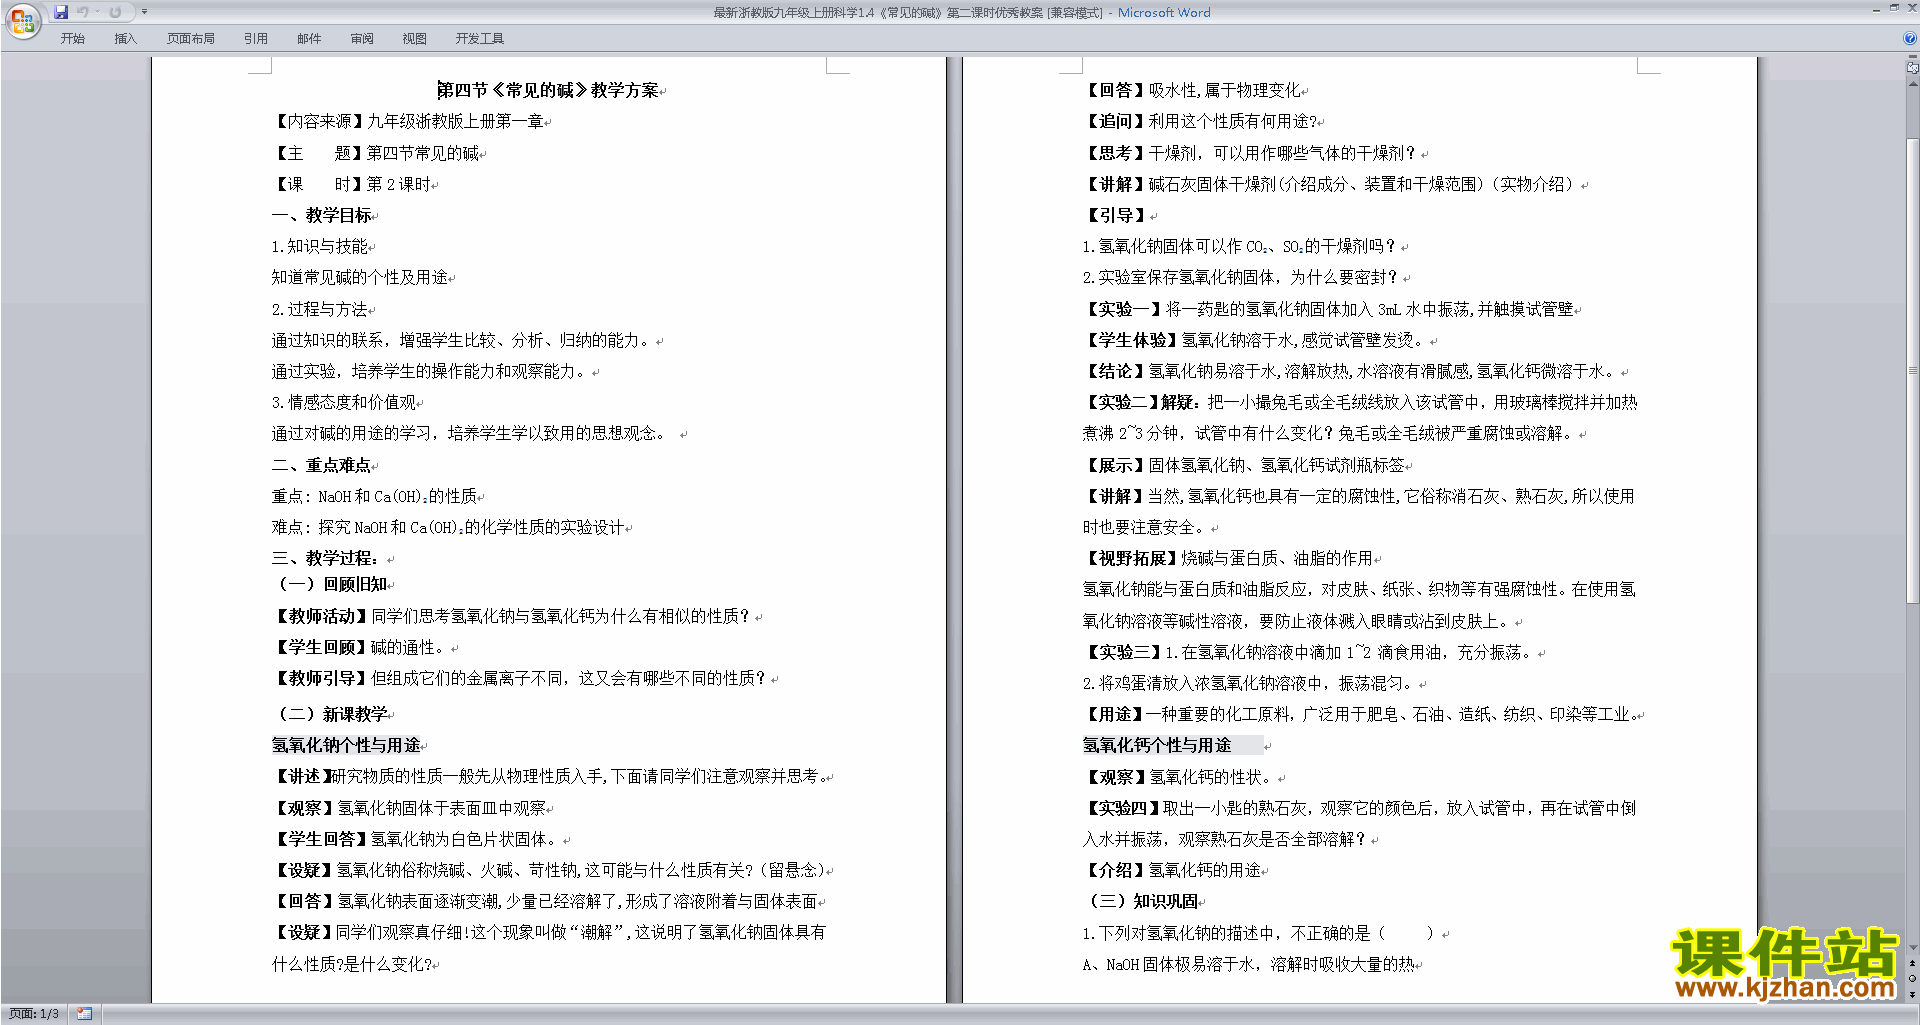Click the proofing check icon in status bar
Screen dimensions: 1920x1025
click(x=84, y=1014)
